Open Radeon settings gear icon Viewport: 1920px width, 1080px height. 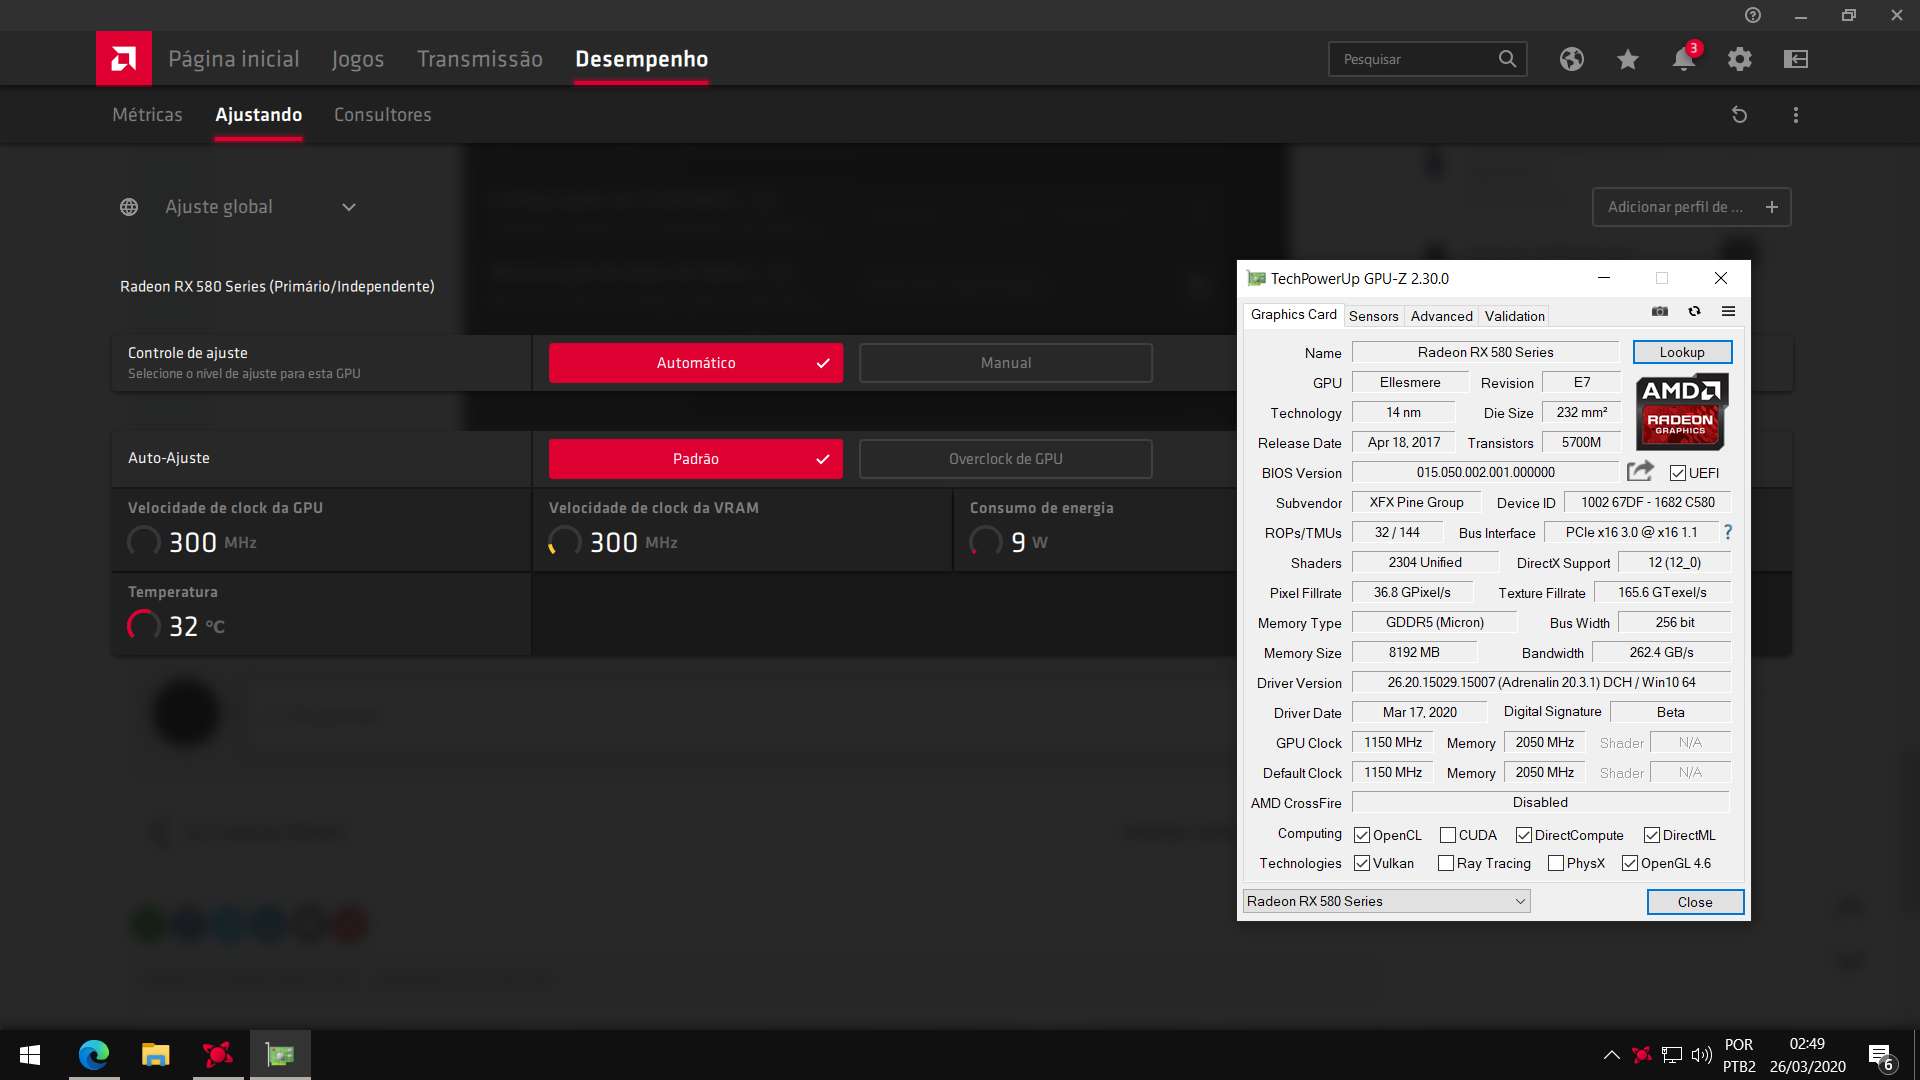1740,59
